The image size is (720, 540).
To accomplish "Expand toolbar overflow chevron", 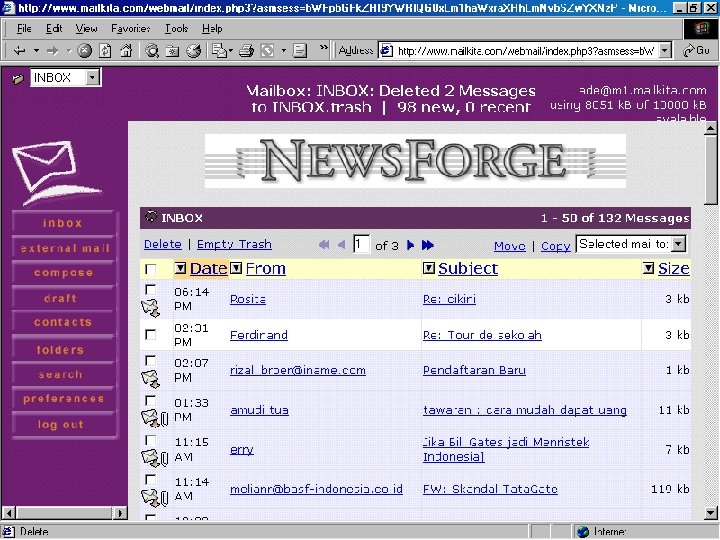I will click(x=324, y=47).
